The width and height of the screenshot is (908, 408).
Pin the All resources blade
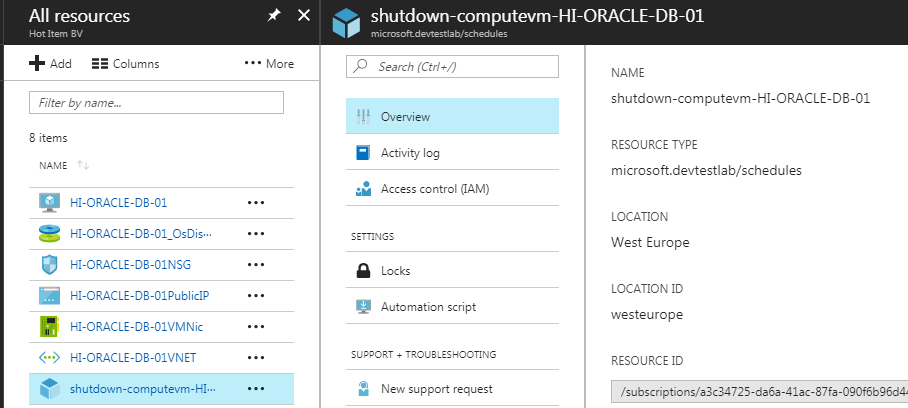[274, 16]
